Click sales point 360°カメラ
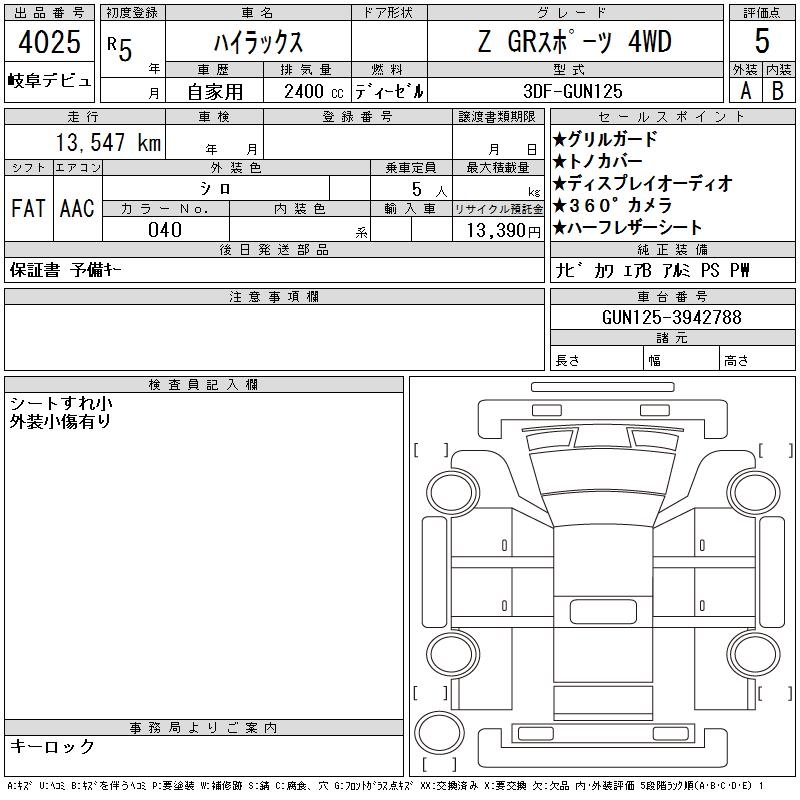Screen dimensions: 800x800 pos(612,205)
